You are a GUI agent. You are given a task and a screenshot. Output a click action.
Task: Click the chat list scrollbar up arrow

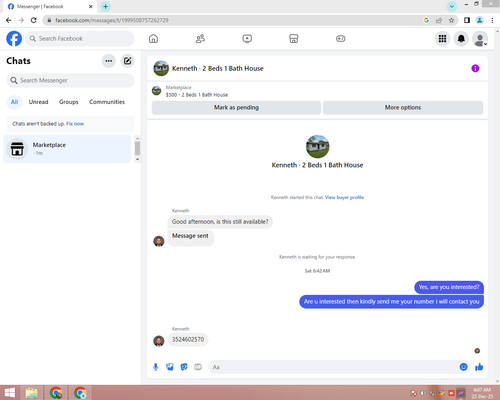pos(137,138)
